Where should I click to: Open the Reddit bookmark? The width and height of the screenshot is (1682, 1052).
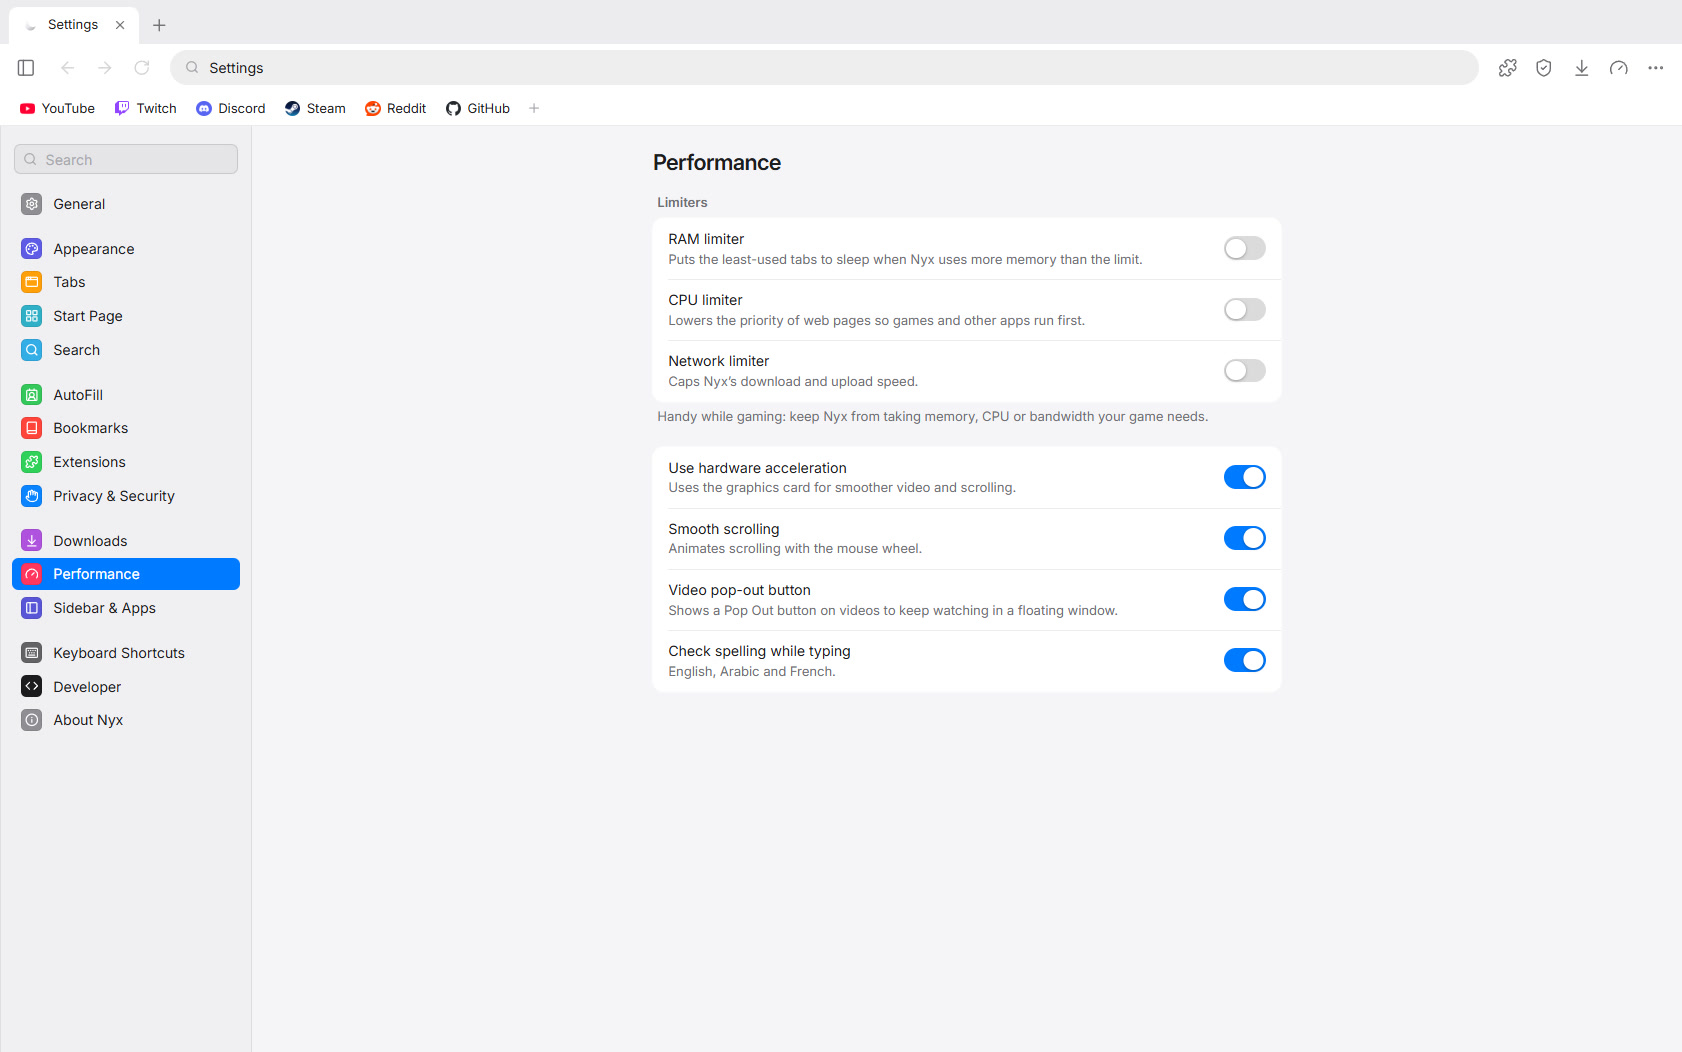(x=396, y=108)
